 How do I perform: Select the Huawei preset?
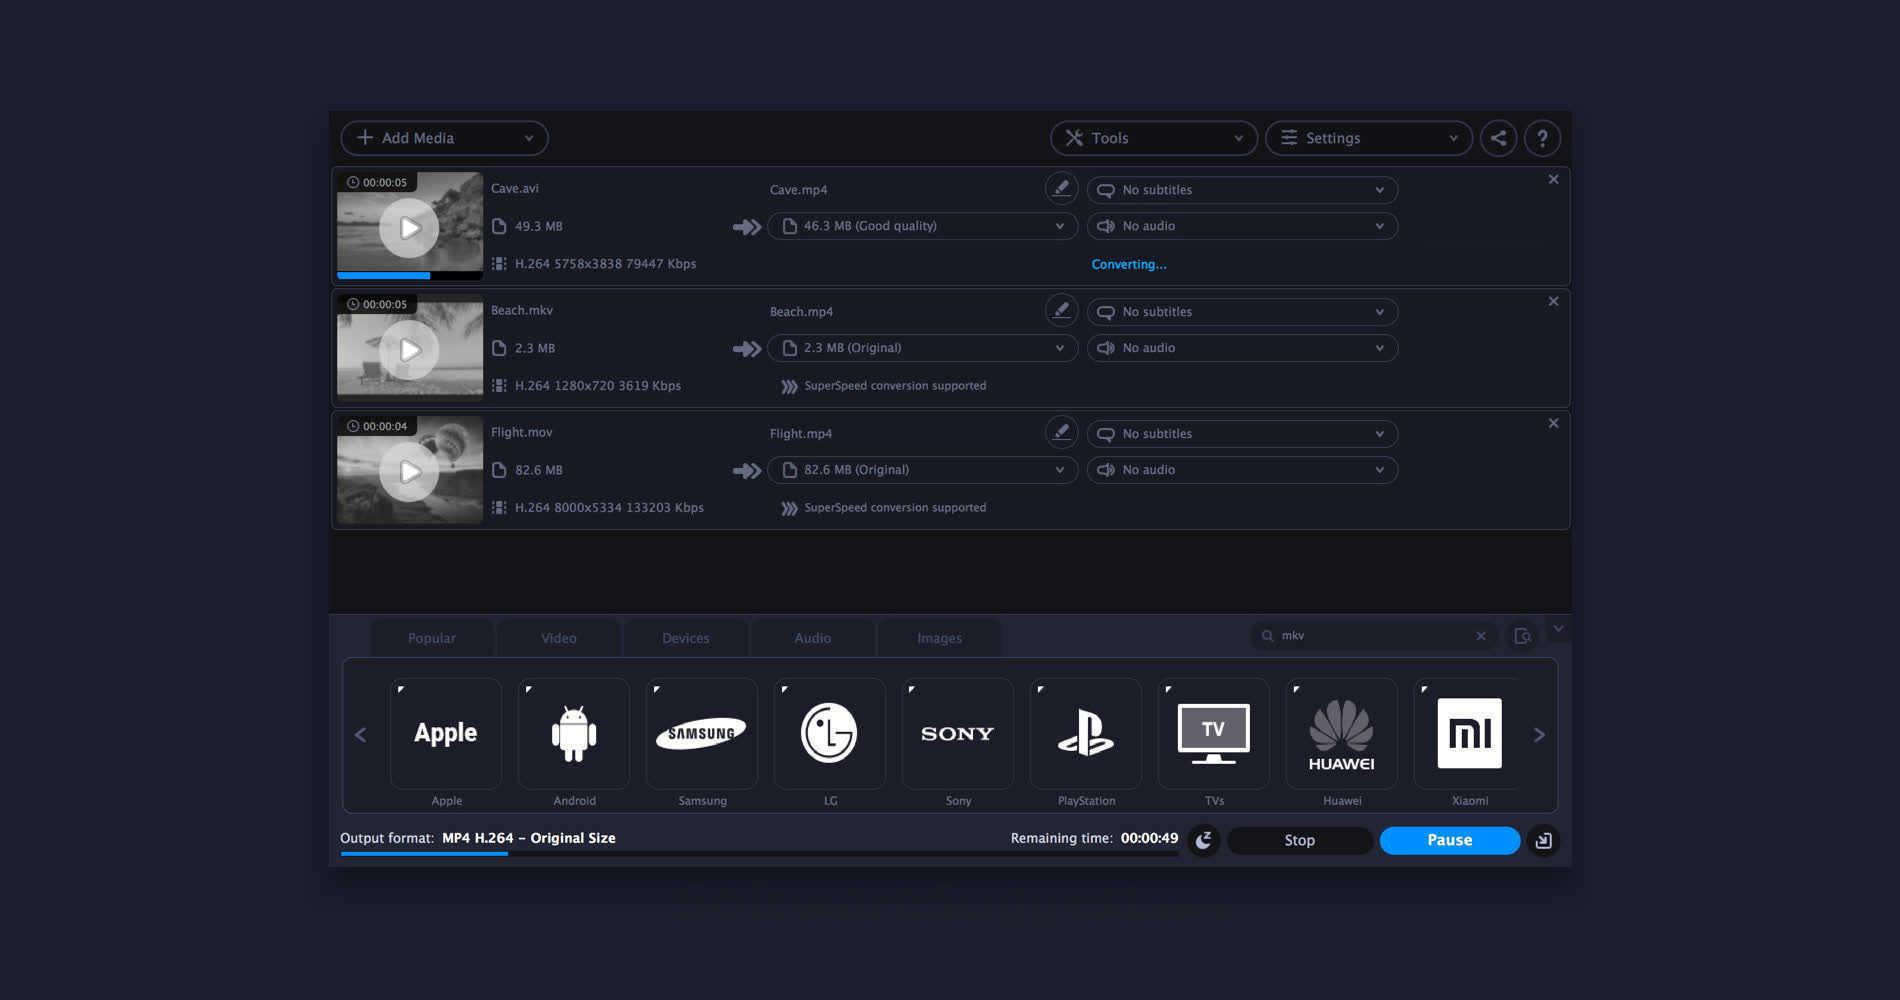[x=1341, y=733]
